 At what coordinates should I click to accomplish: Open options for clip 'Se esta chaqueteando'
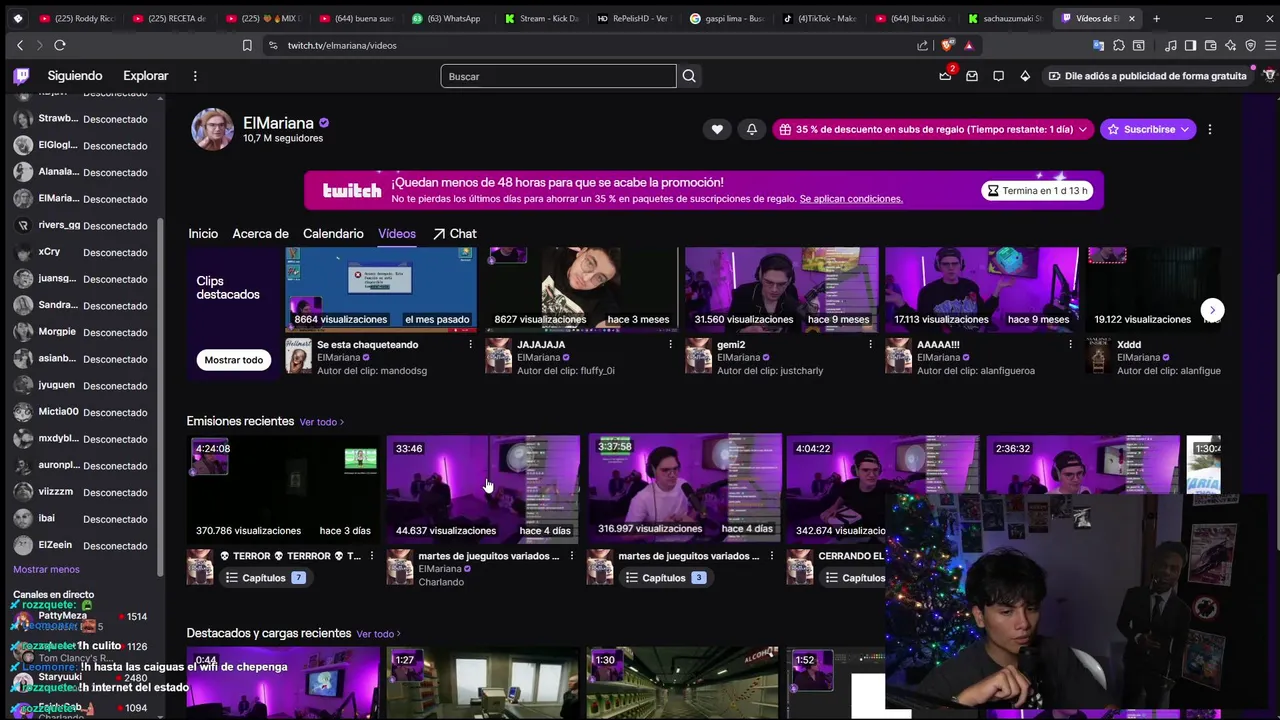[470, 345]
